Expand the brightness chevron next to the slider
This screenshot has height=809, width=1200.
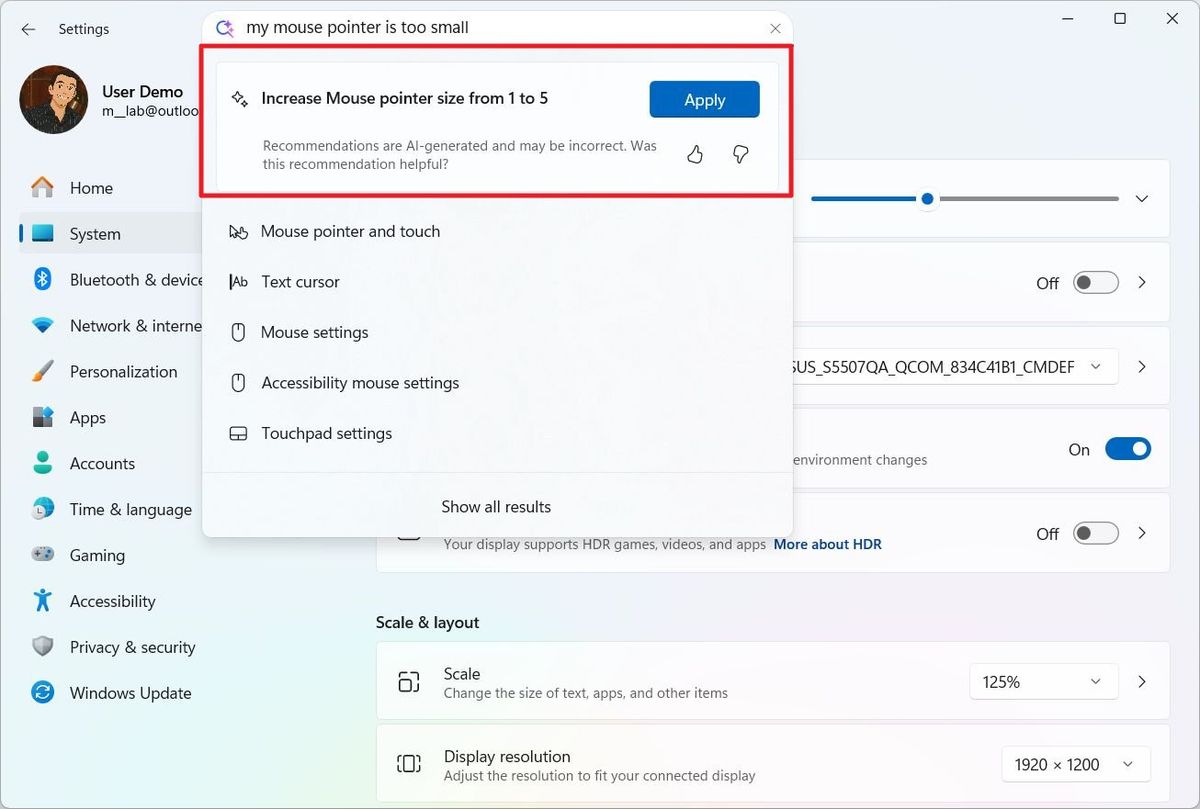point(1141,198)
